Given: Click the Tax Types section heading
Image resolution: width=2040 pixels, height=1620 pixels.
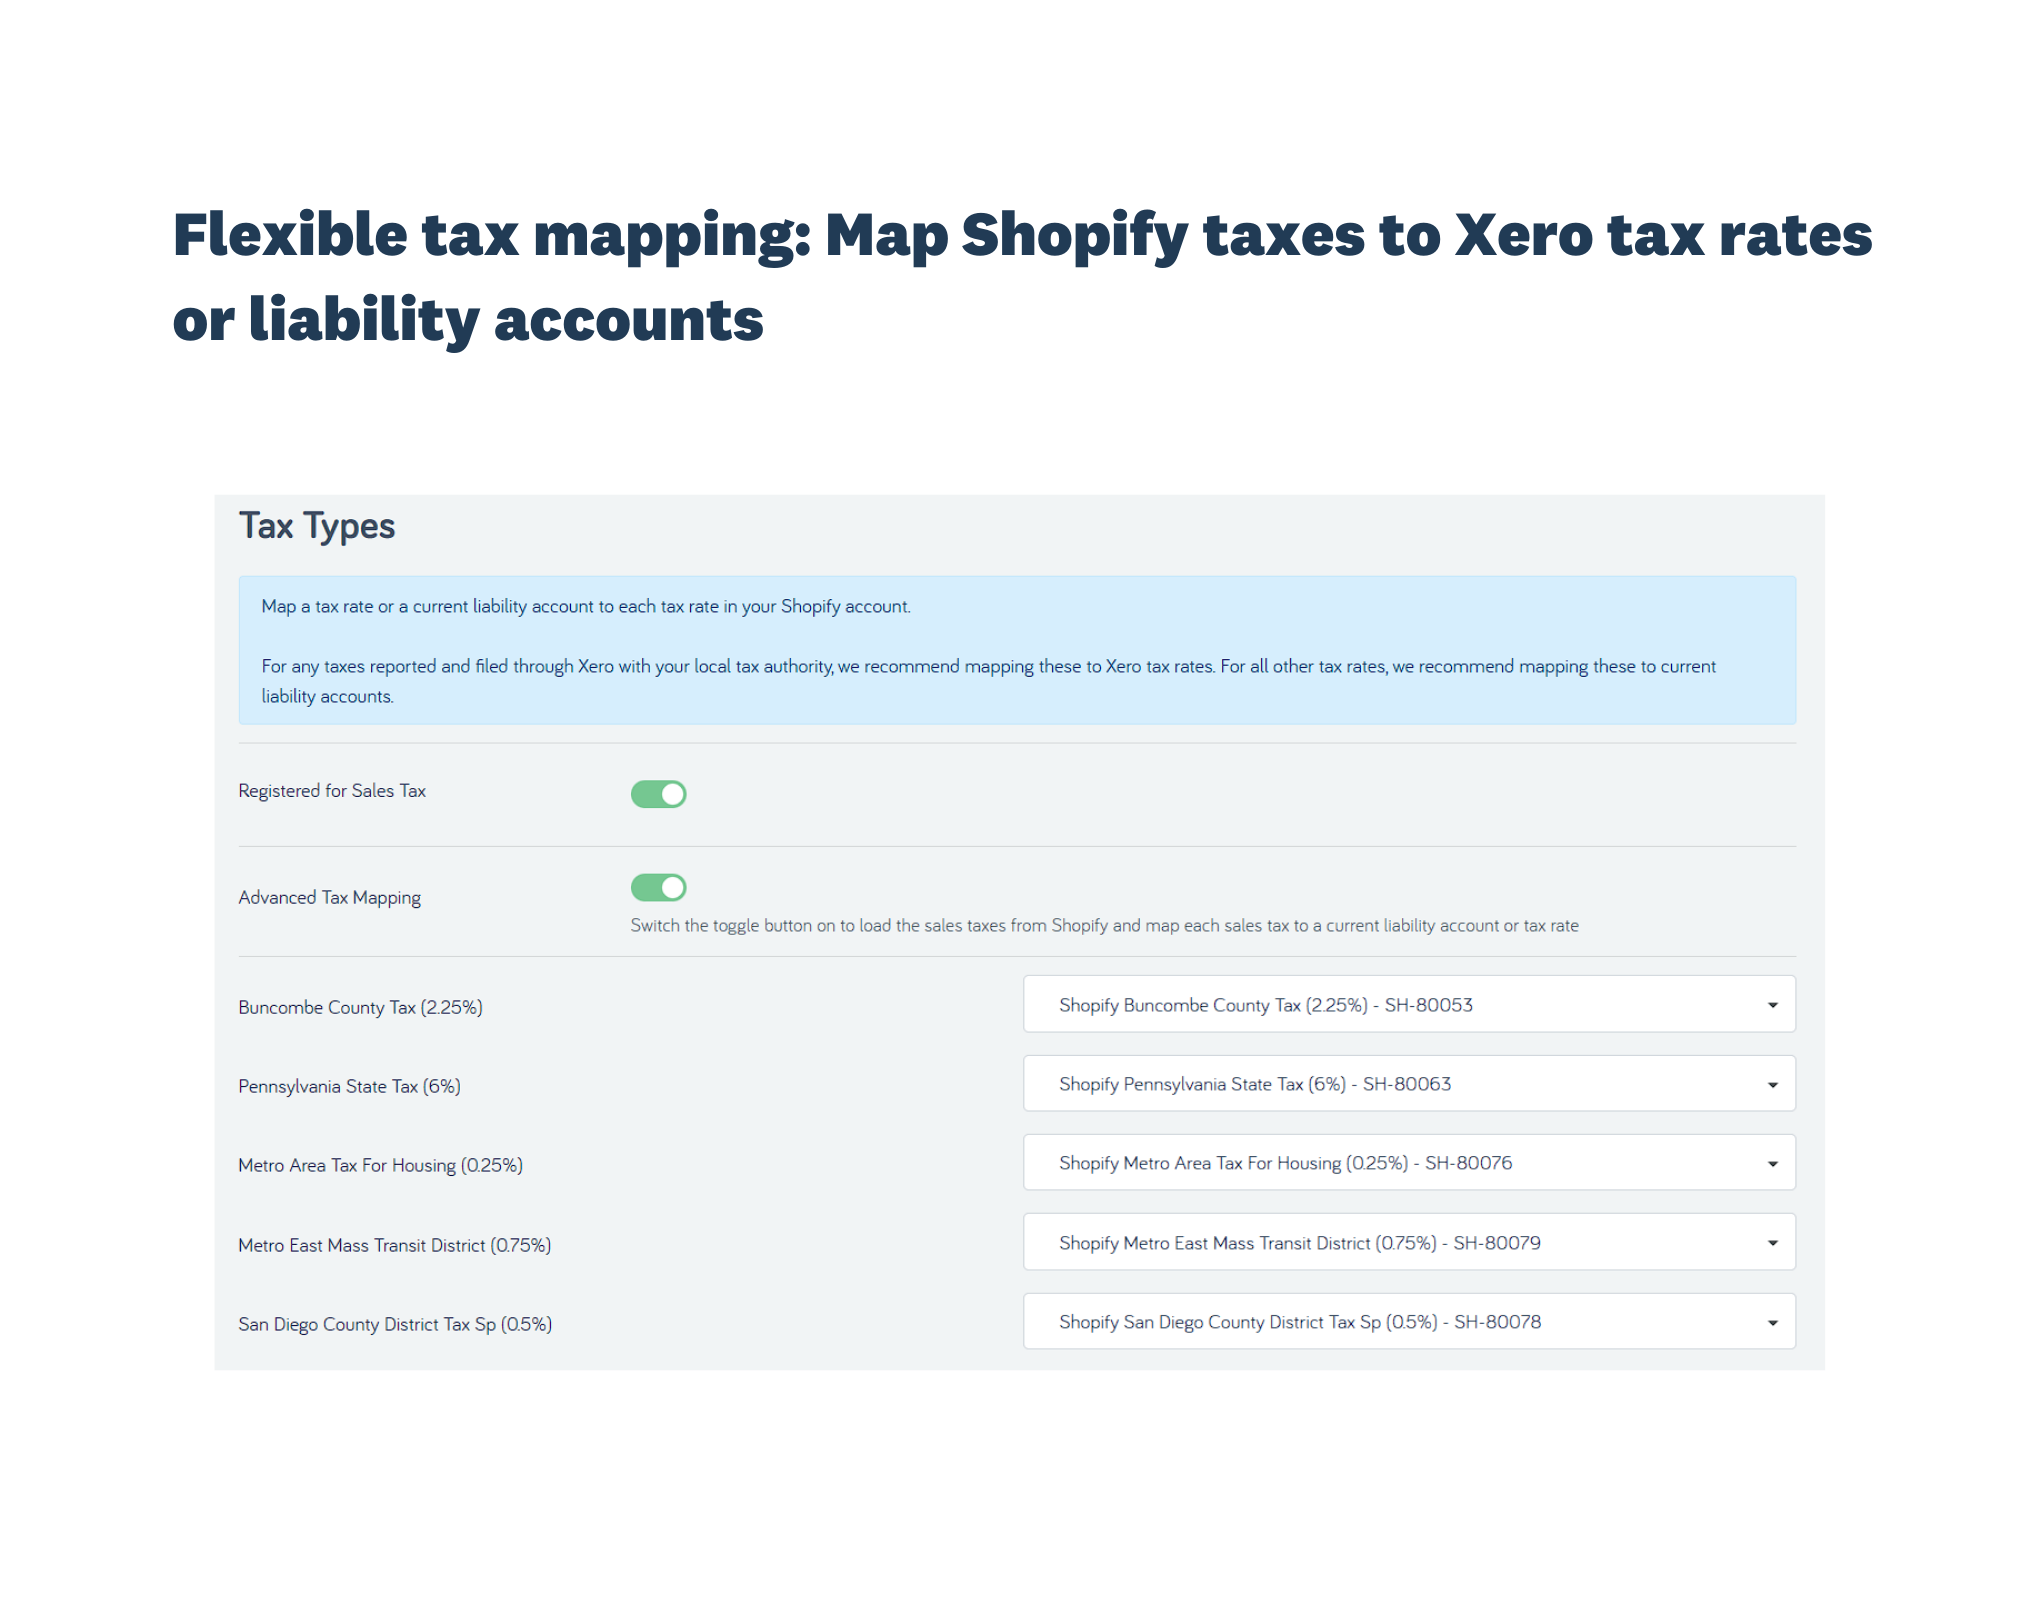Looking at the screenshot, I should (x=316, y=524).
